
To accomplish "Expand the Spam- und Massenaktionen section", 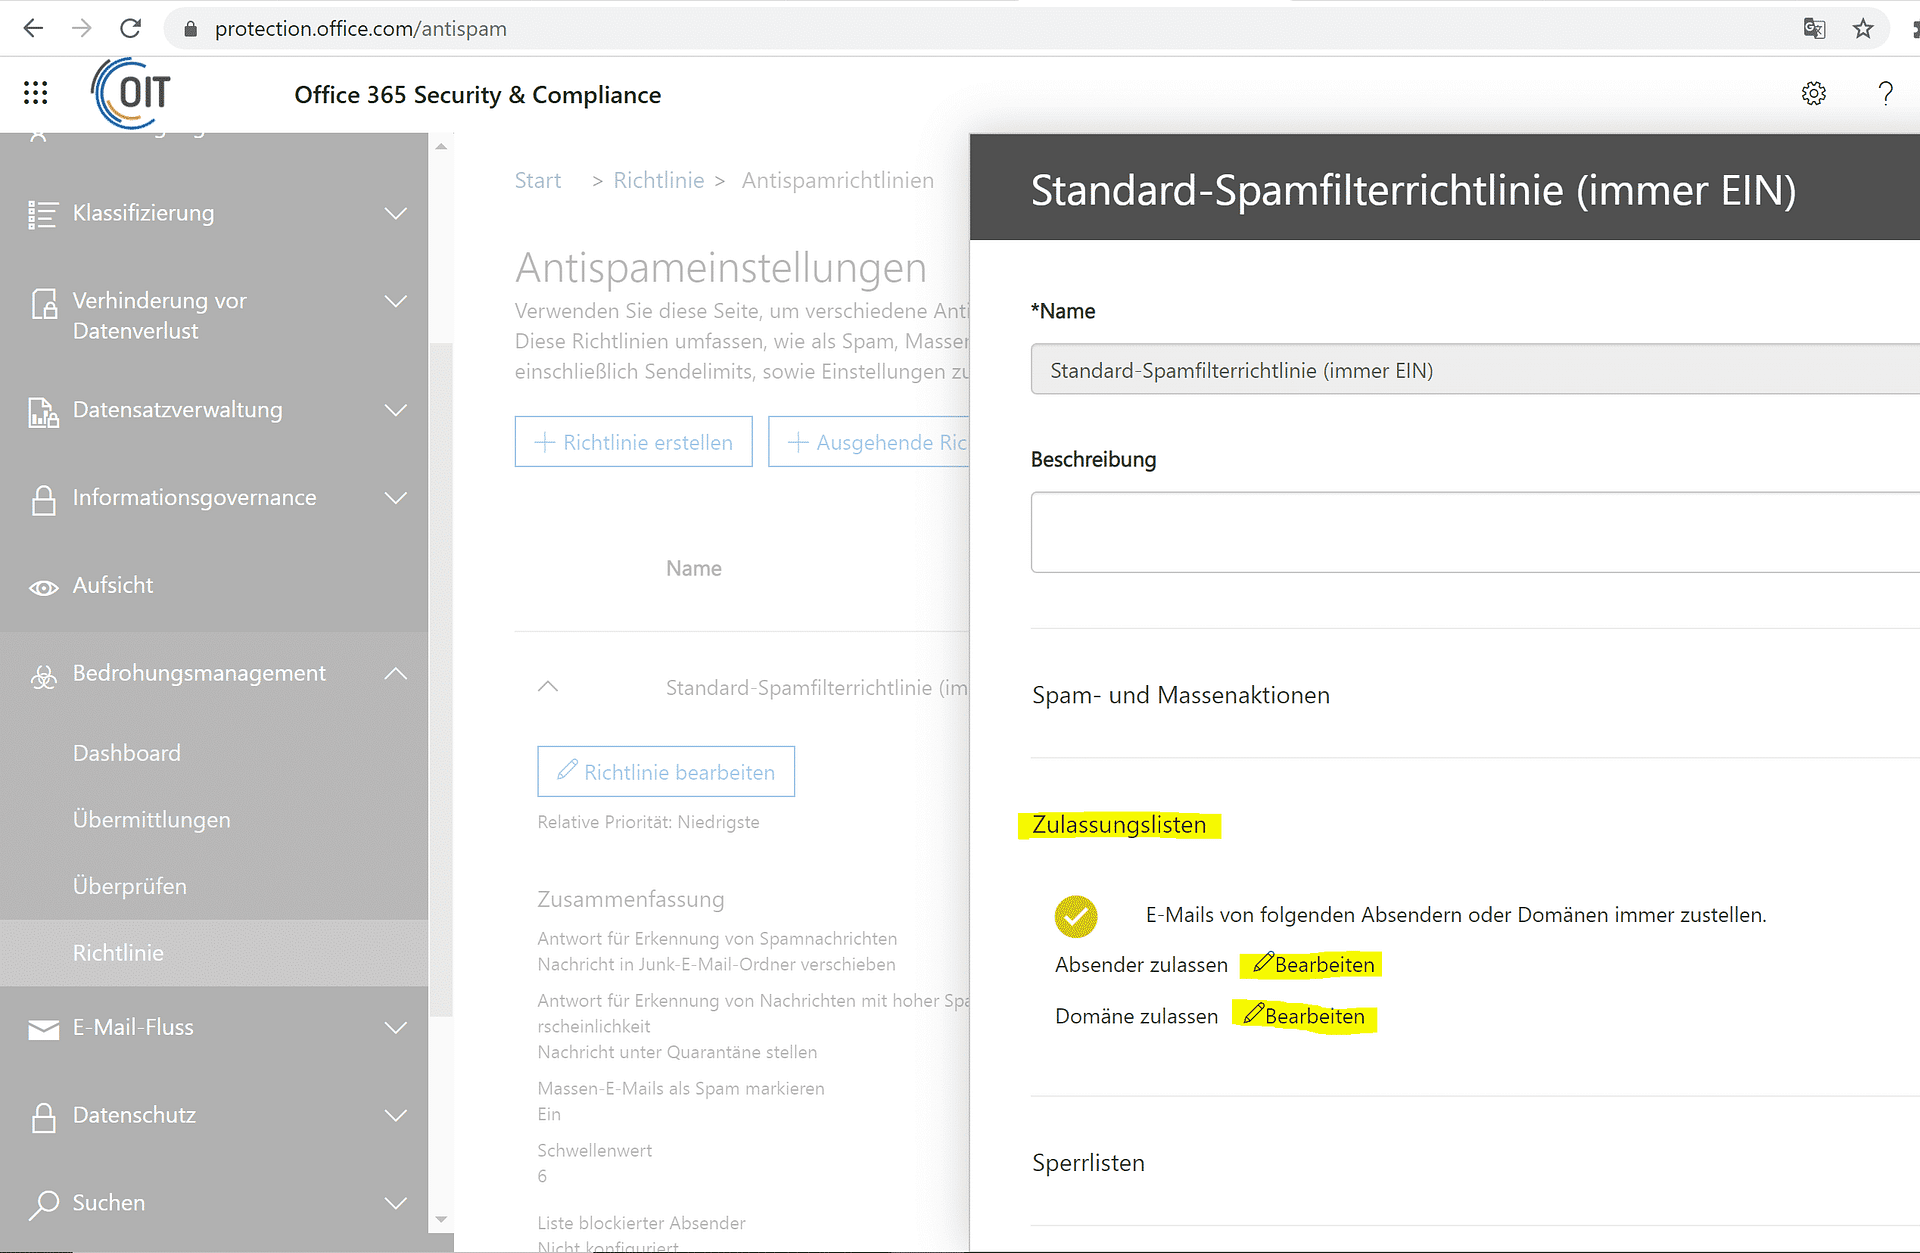I will 1181,696.
